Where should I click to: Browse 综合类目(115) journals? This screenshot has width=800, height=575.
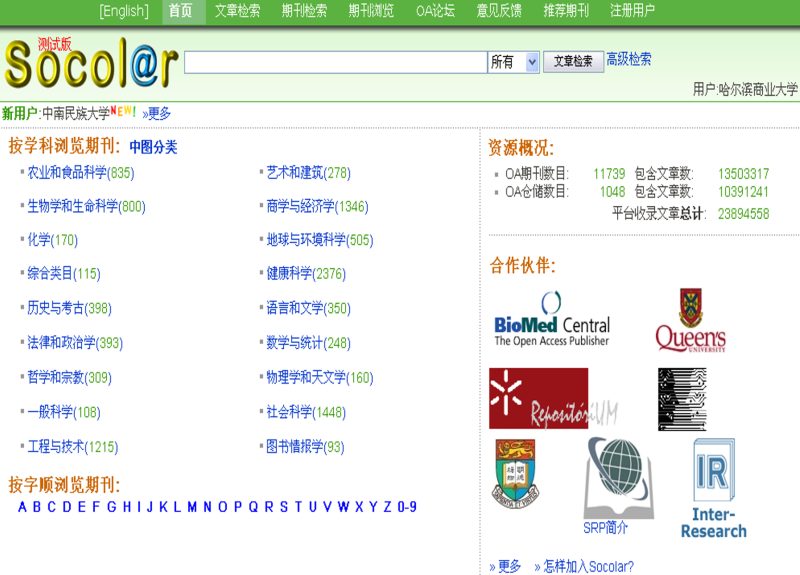(64, 273)
